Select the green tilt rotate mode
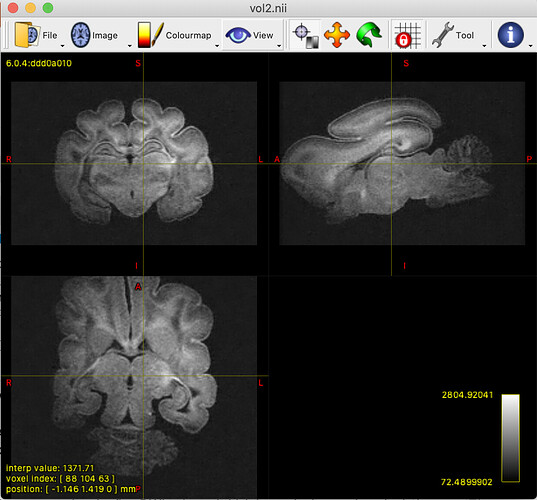Image resolution: width=537 pixels, height=500 pixels. 369,35
